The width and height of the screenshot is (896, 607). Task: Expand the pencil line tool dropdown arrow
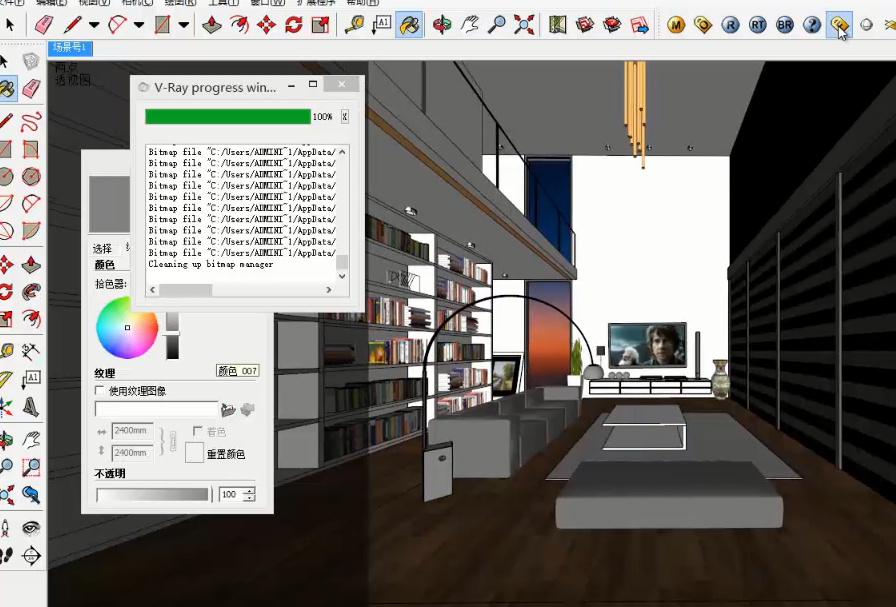[x=94, y=24]
